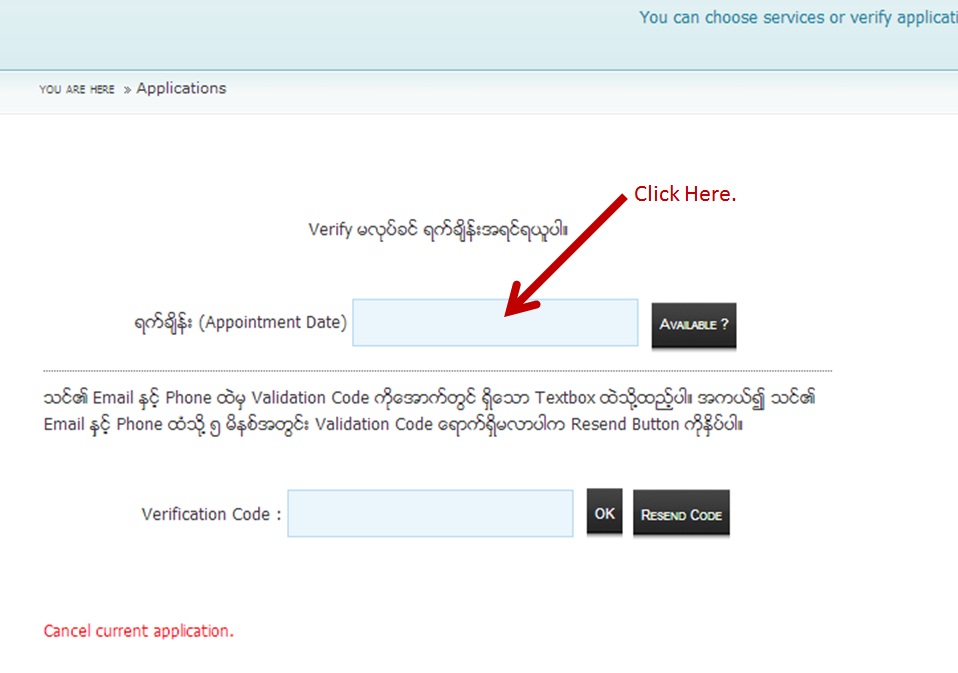This screenshot has height=673, width=958.
Task: Click the Click Here annotation text
Action: 685,193
